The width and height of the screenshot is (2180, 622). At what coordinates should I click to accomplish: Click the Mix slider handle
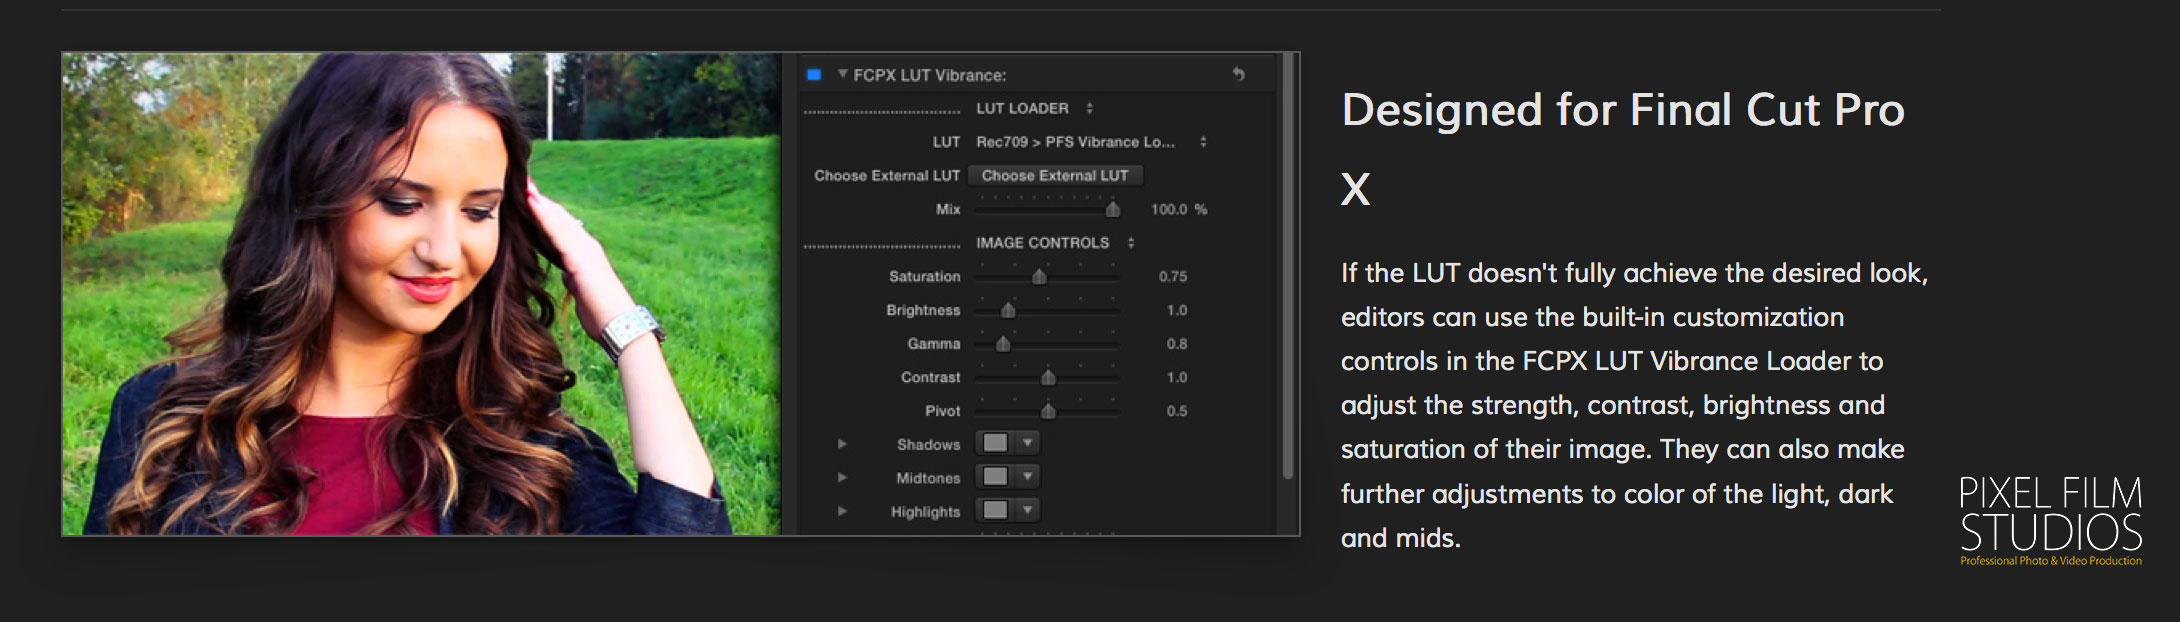[x=1112, y=209]
